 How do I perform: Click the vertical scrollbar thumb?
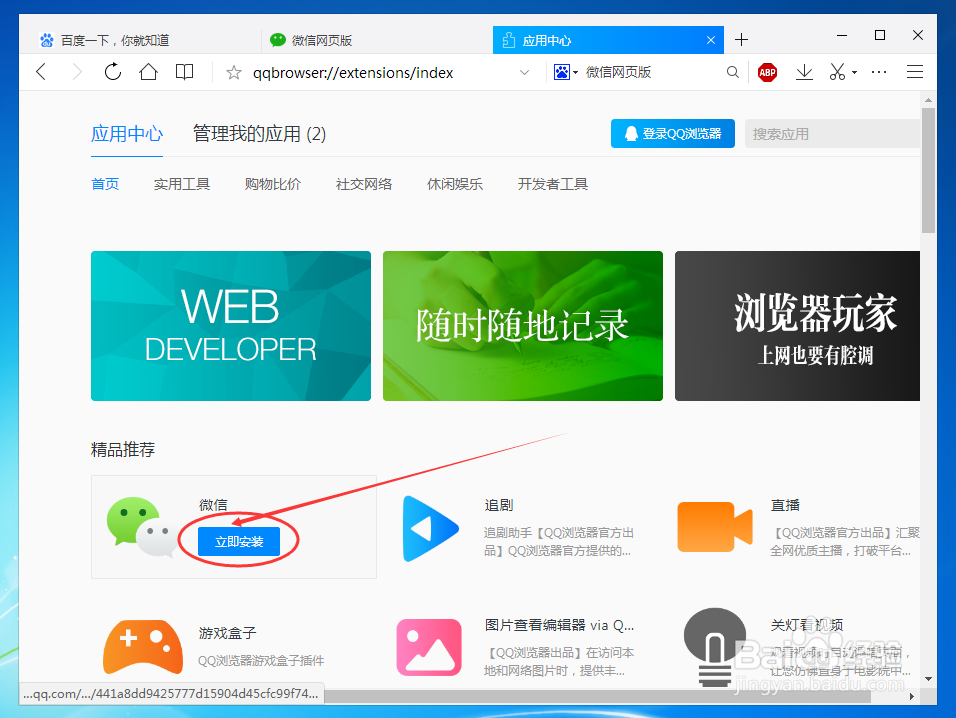(928, 171)
